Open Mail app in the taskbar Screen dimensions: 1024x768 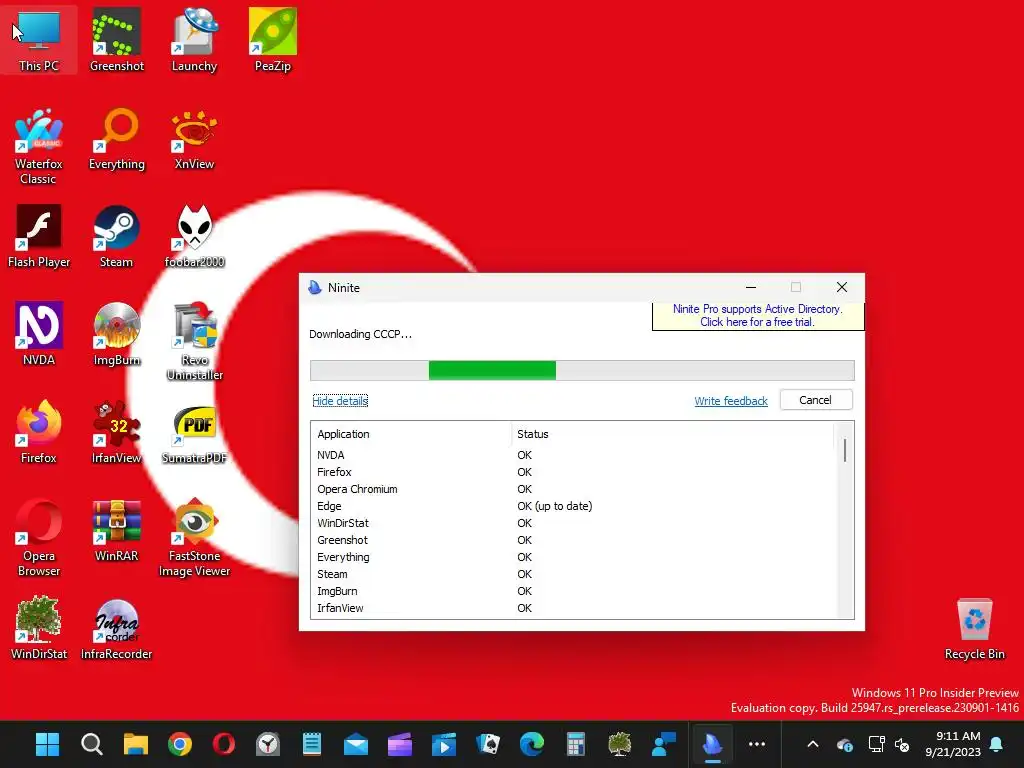356,744
